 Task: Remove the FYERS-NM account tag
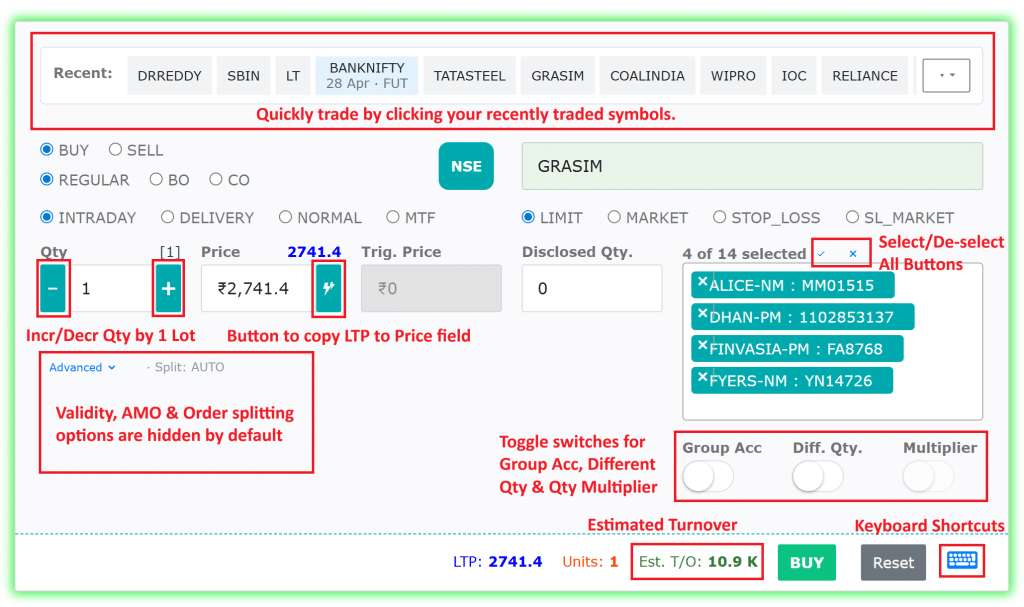(x=702, y=378)
